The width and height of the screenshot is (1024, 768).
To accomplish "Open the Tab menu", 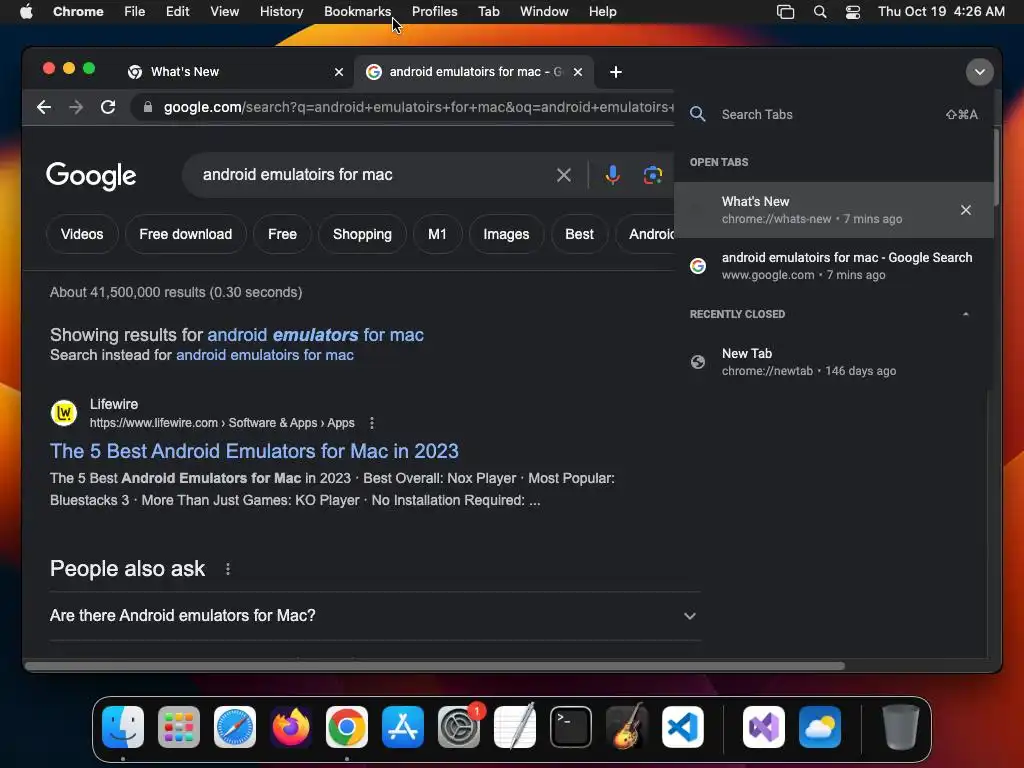I will click(488, 12).
